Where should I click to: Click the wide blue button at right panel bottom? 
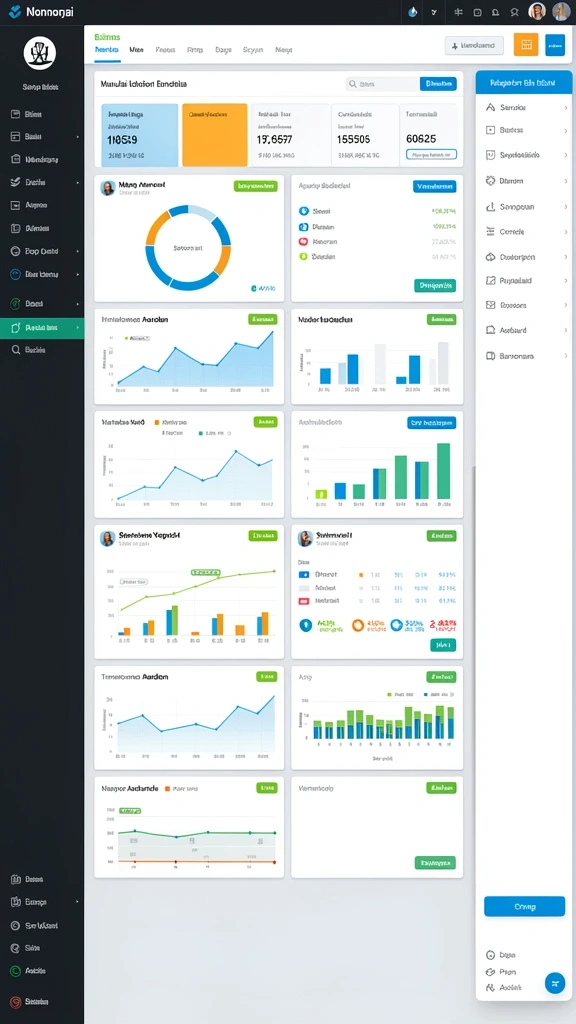click(524, 906)
